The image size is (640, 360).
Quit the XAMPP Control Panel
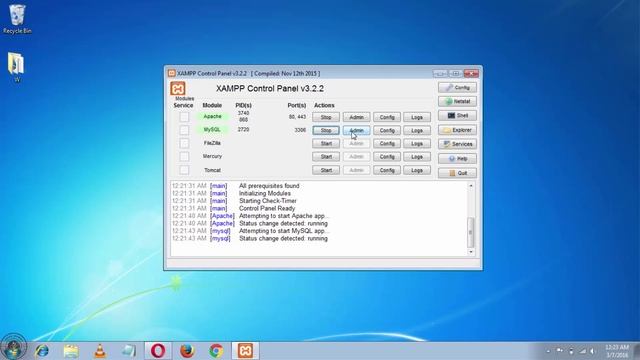457,173
